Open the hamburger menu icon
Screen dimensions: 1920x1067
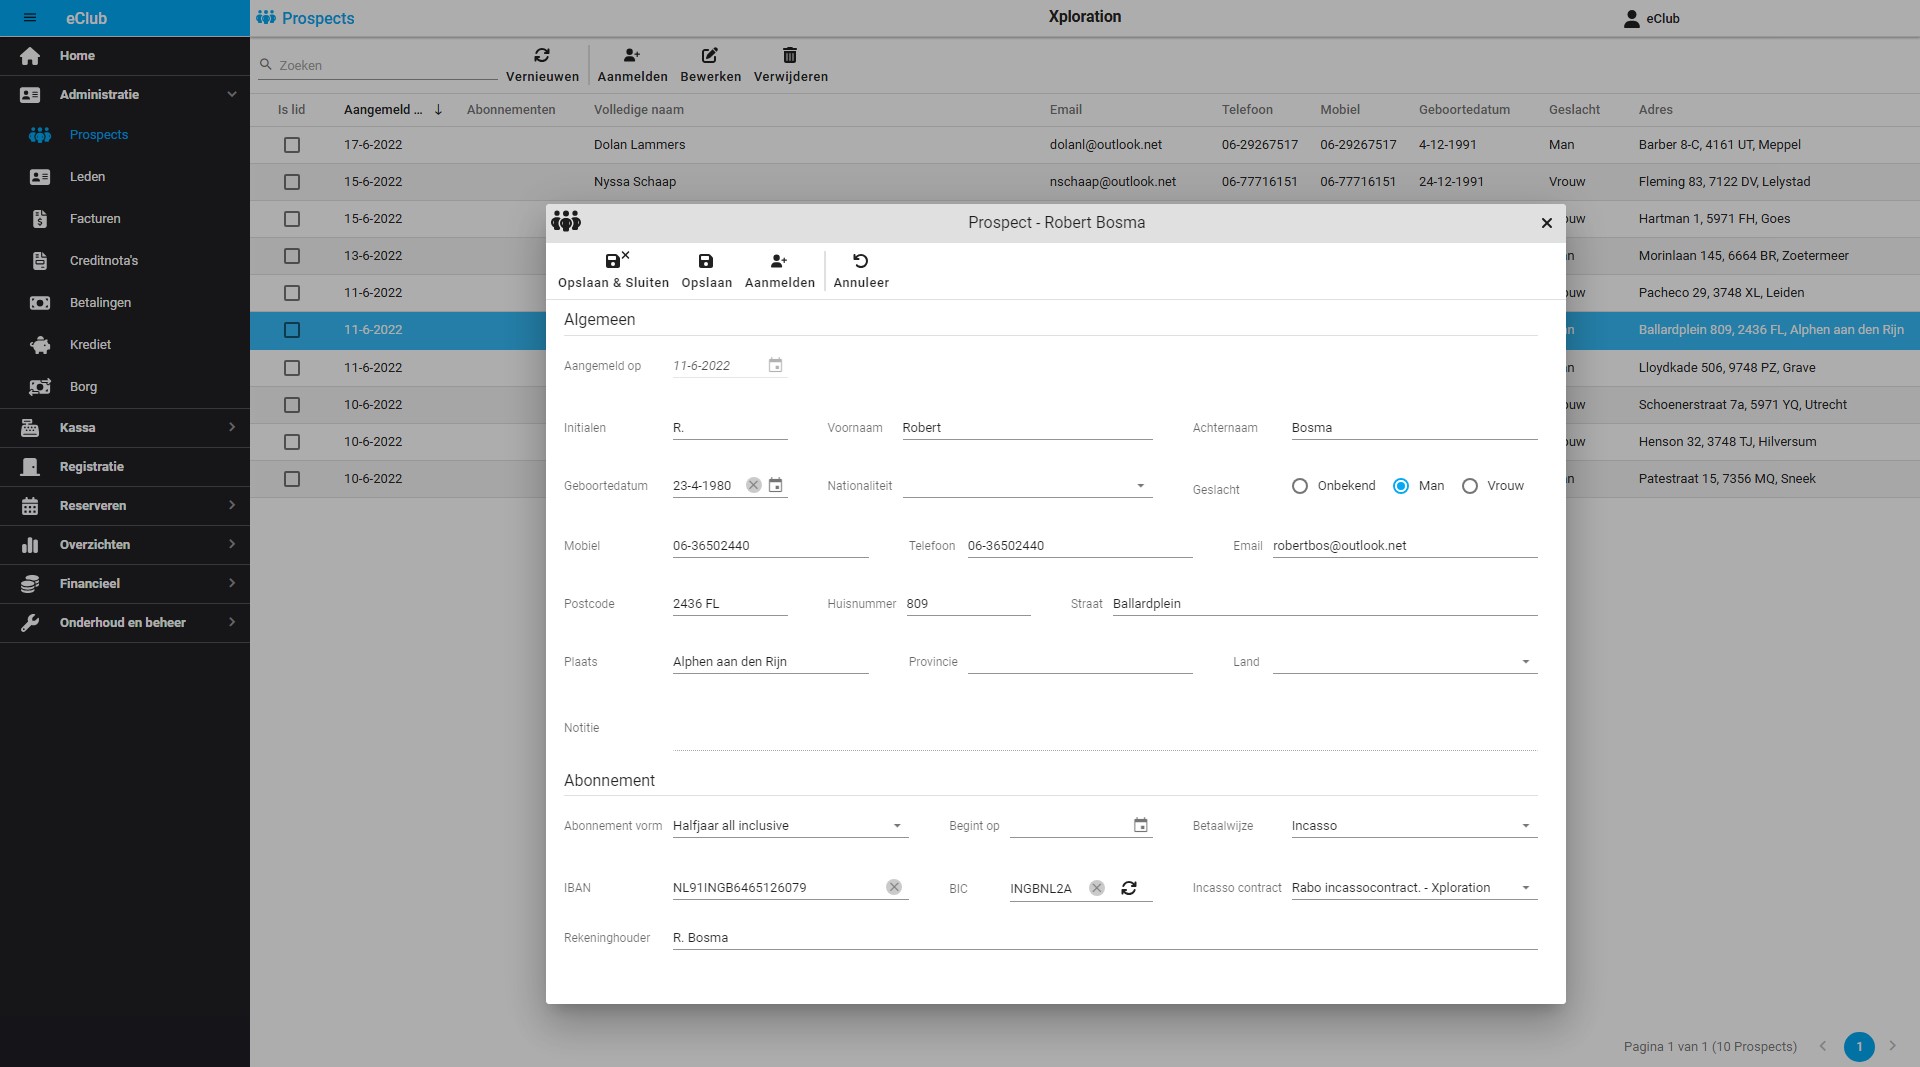pos(30,18)
